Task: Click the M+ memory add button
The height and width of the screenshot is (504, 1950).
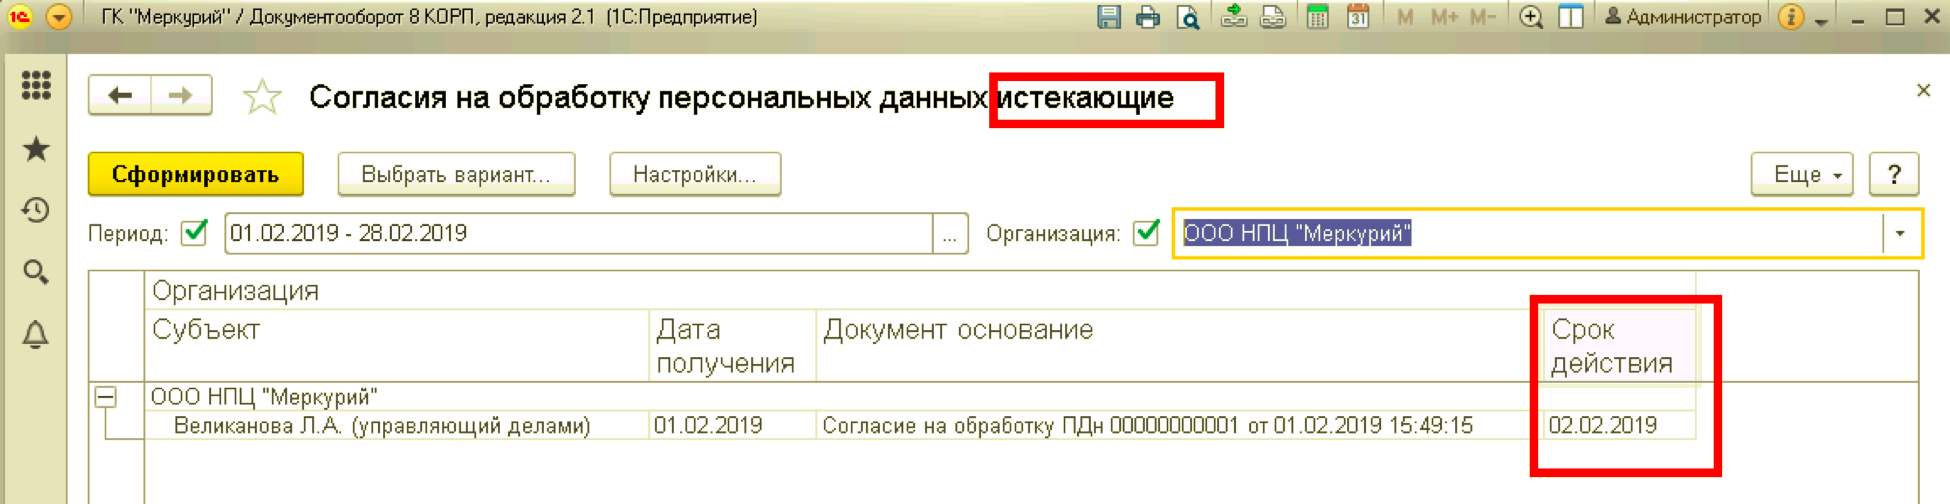Action: [x=1443, y=17]
